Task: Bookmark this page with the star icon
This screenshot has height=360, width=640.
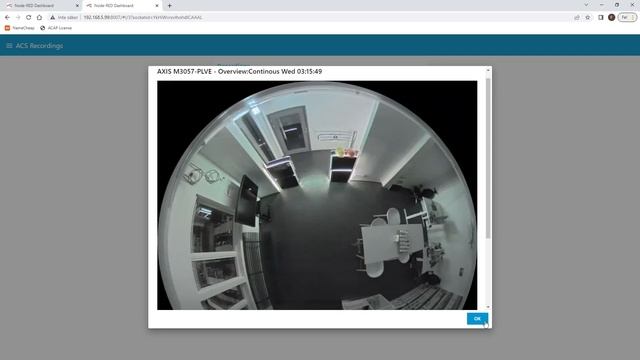Action: (588, 18)
